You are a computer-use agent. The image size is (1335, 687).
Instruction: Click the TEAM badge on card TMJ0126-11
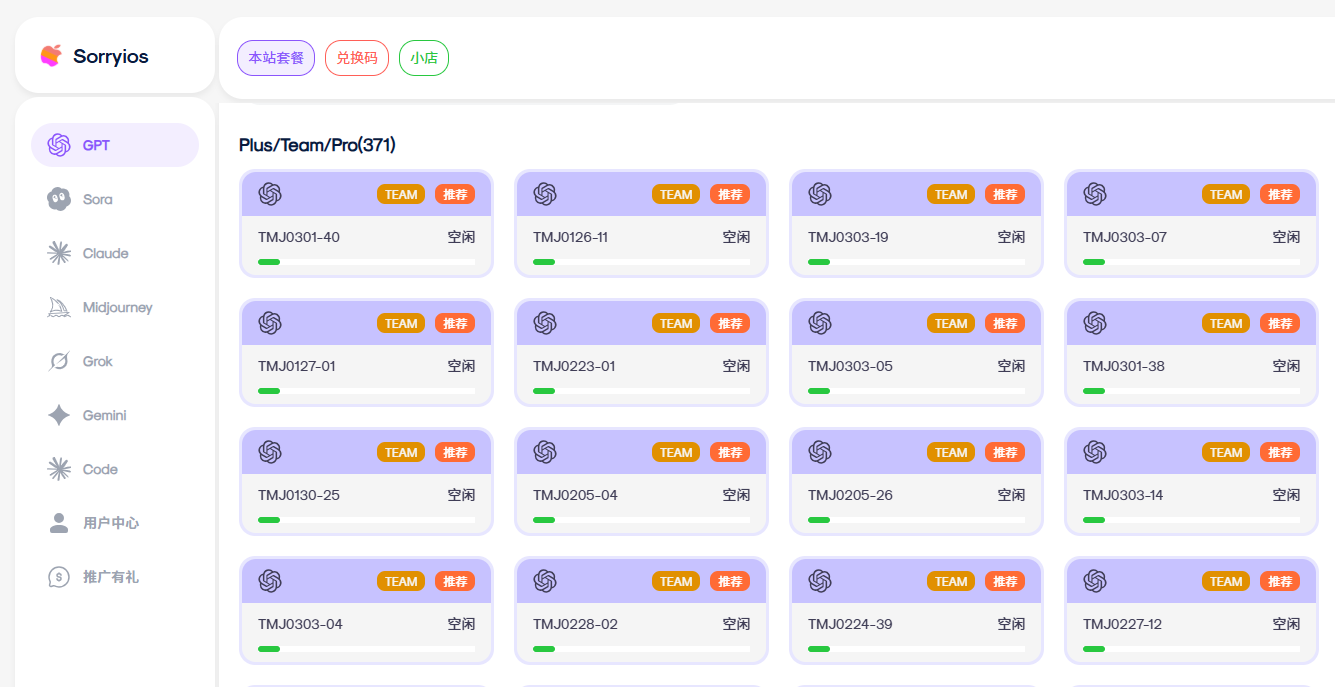pos(675,194)
